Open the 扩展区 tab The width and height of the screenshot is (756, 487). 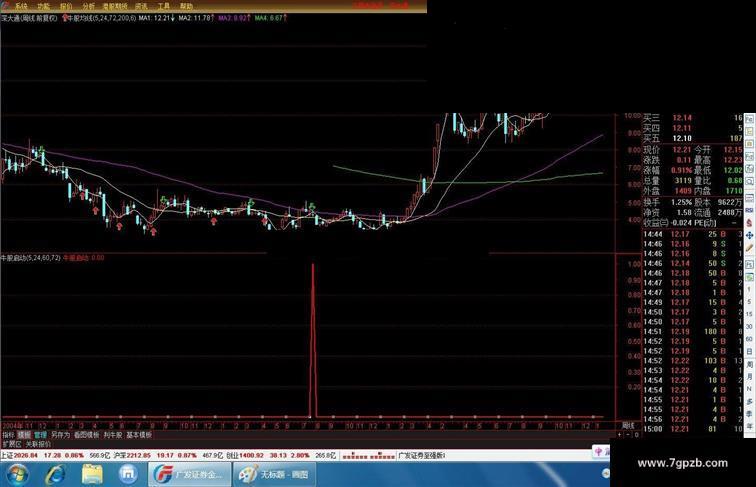12,444
